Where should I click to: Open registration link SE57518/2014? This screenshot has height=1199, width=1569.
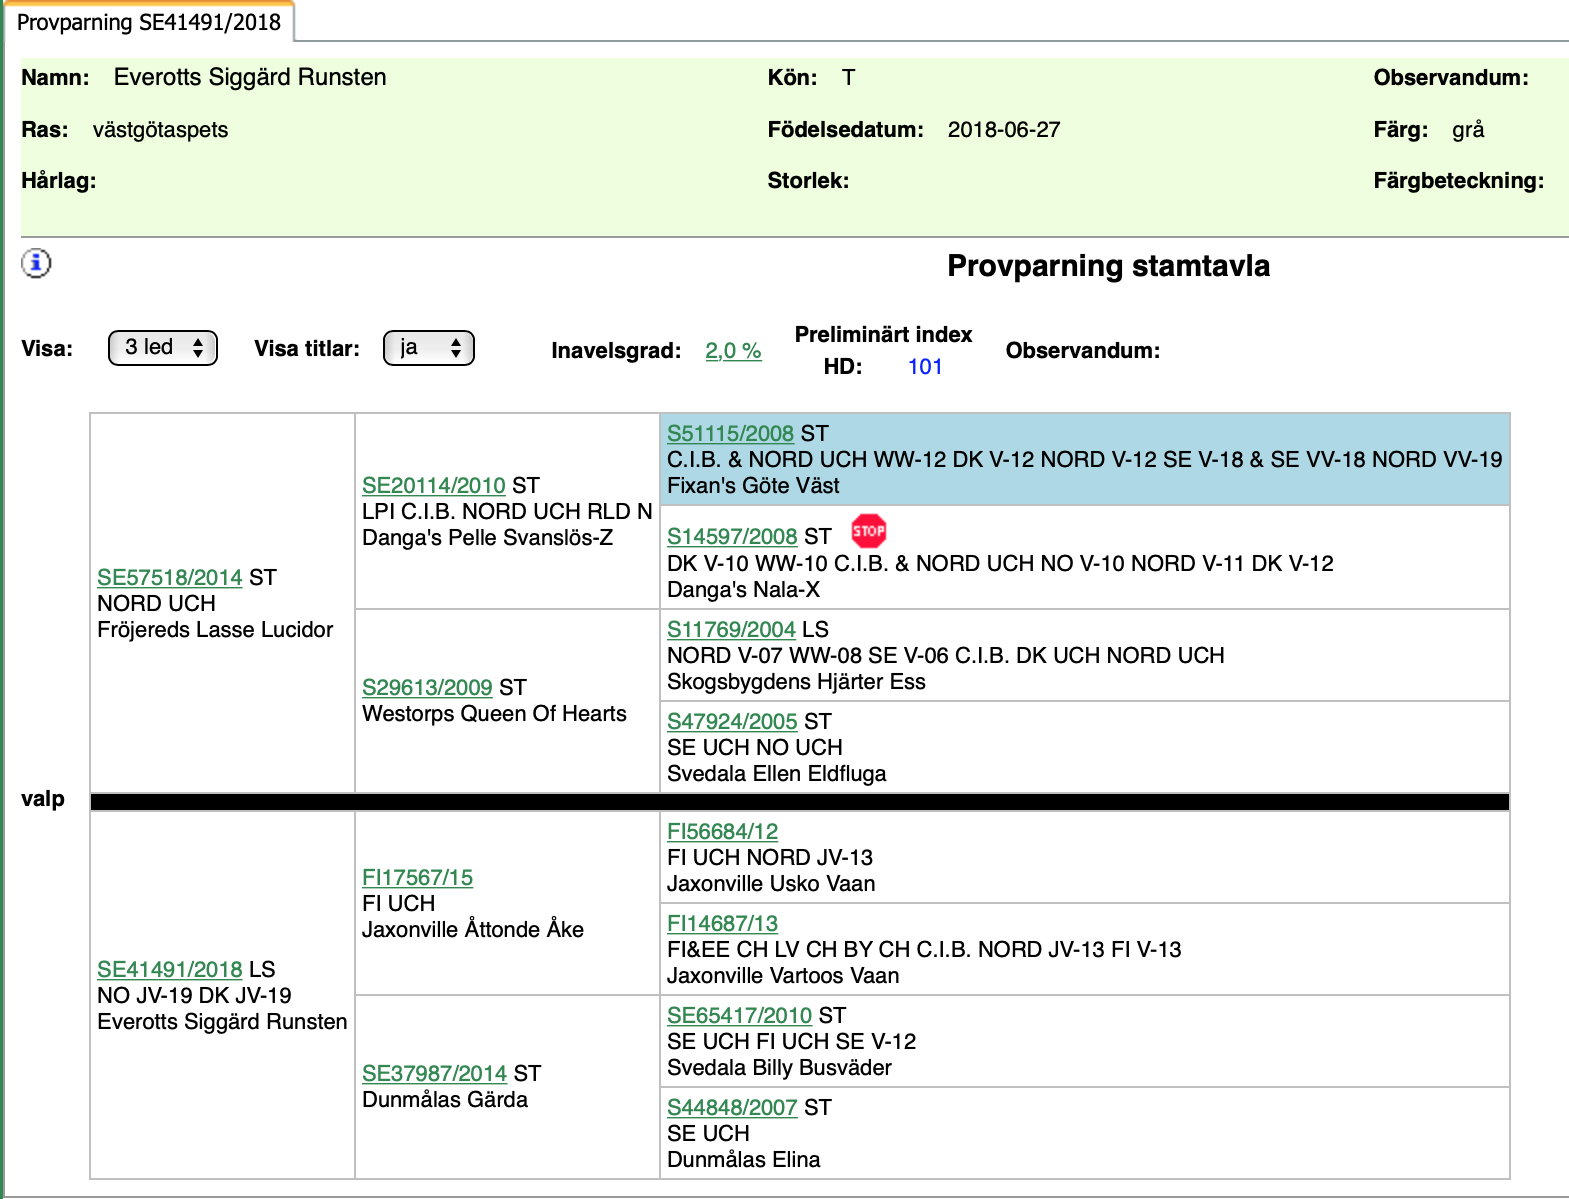(169, 578)
